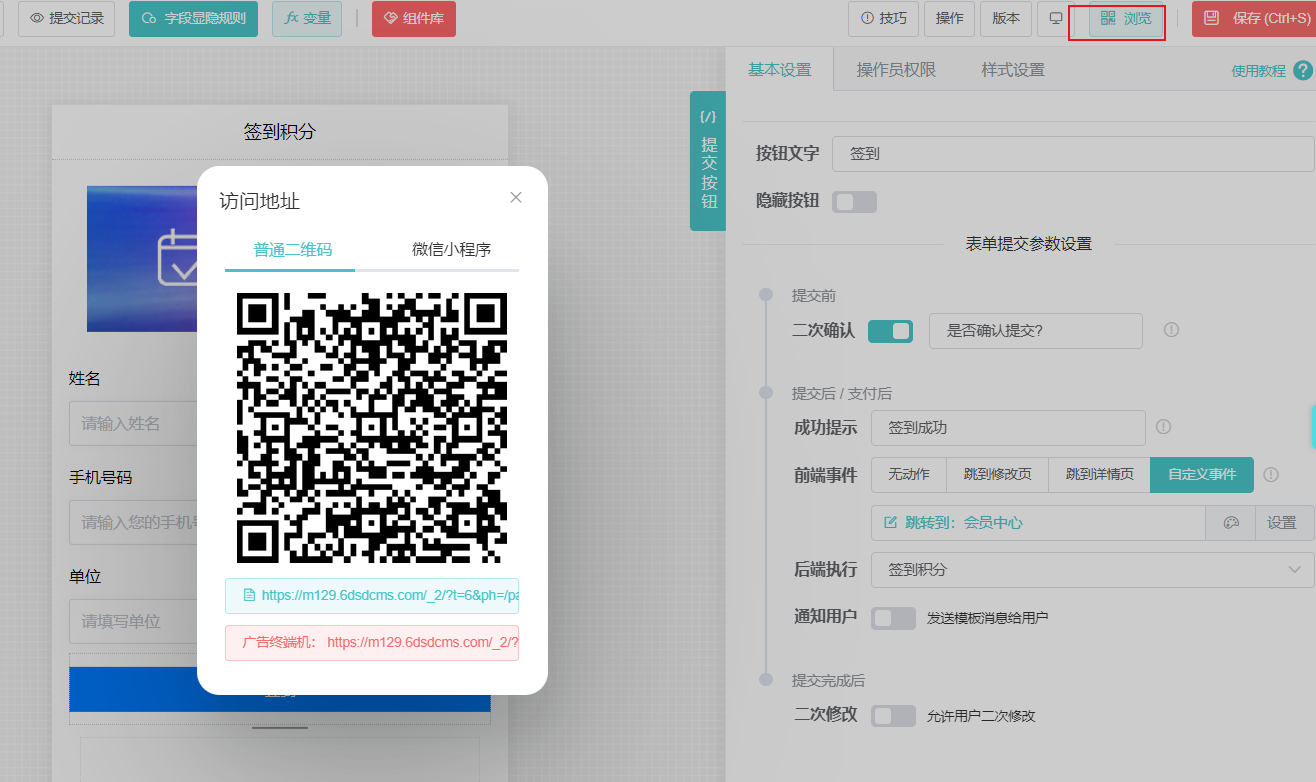
Task: Click the teal https://m129.6dsdcms.com URL link
Action: [x=372, y=595]
